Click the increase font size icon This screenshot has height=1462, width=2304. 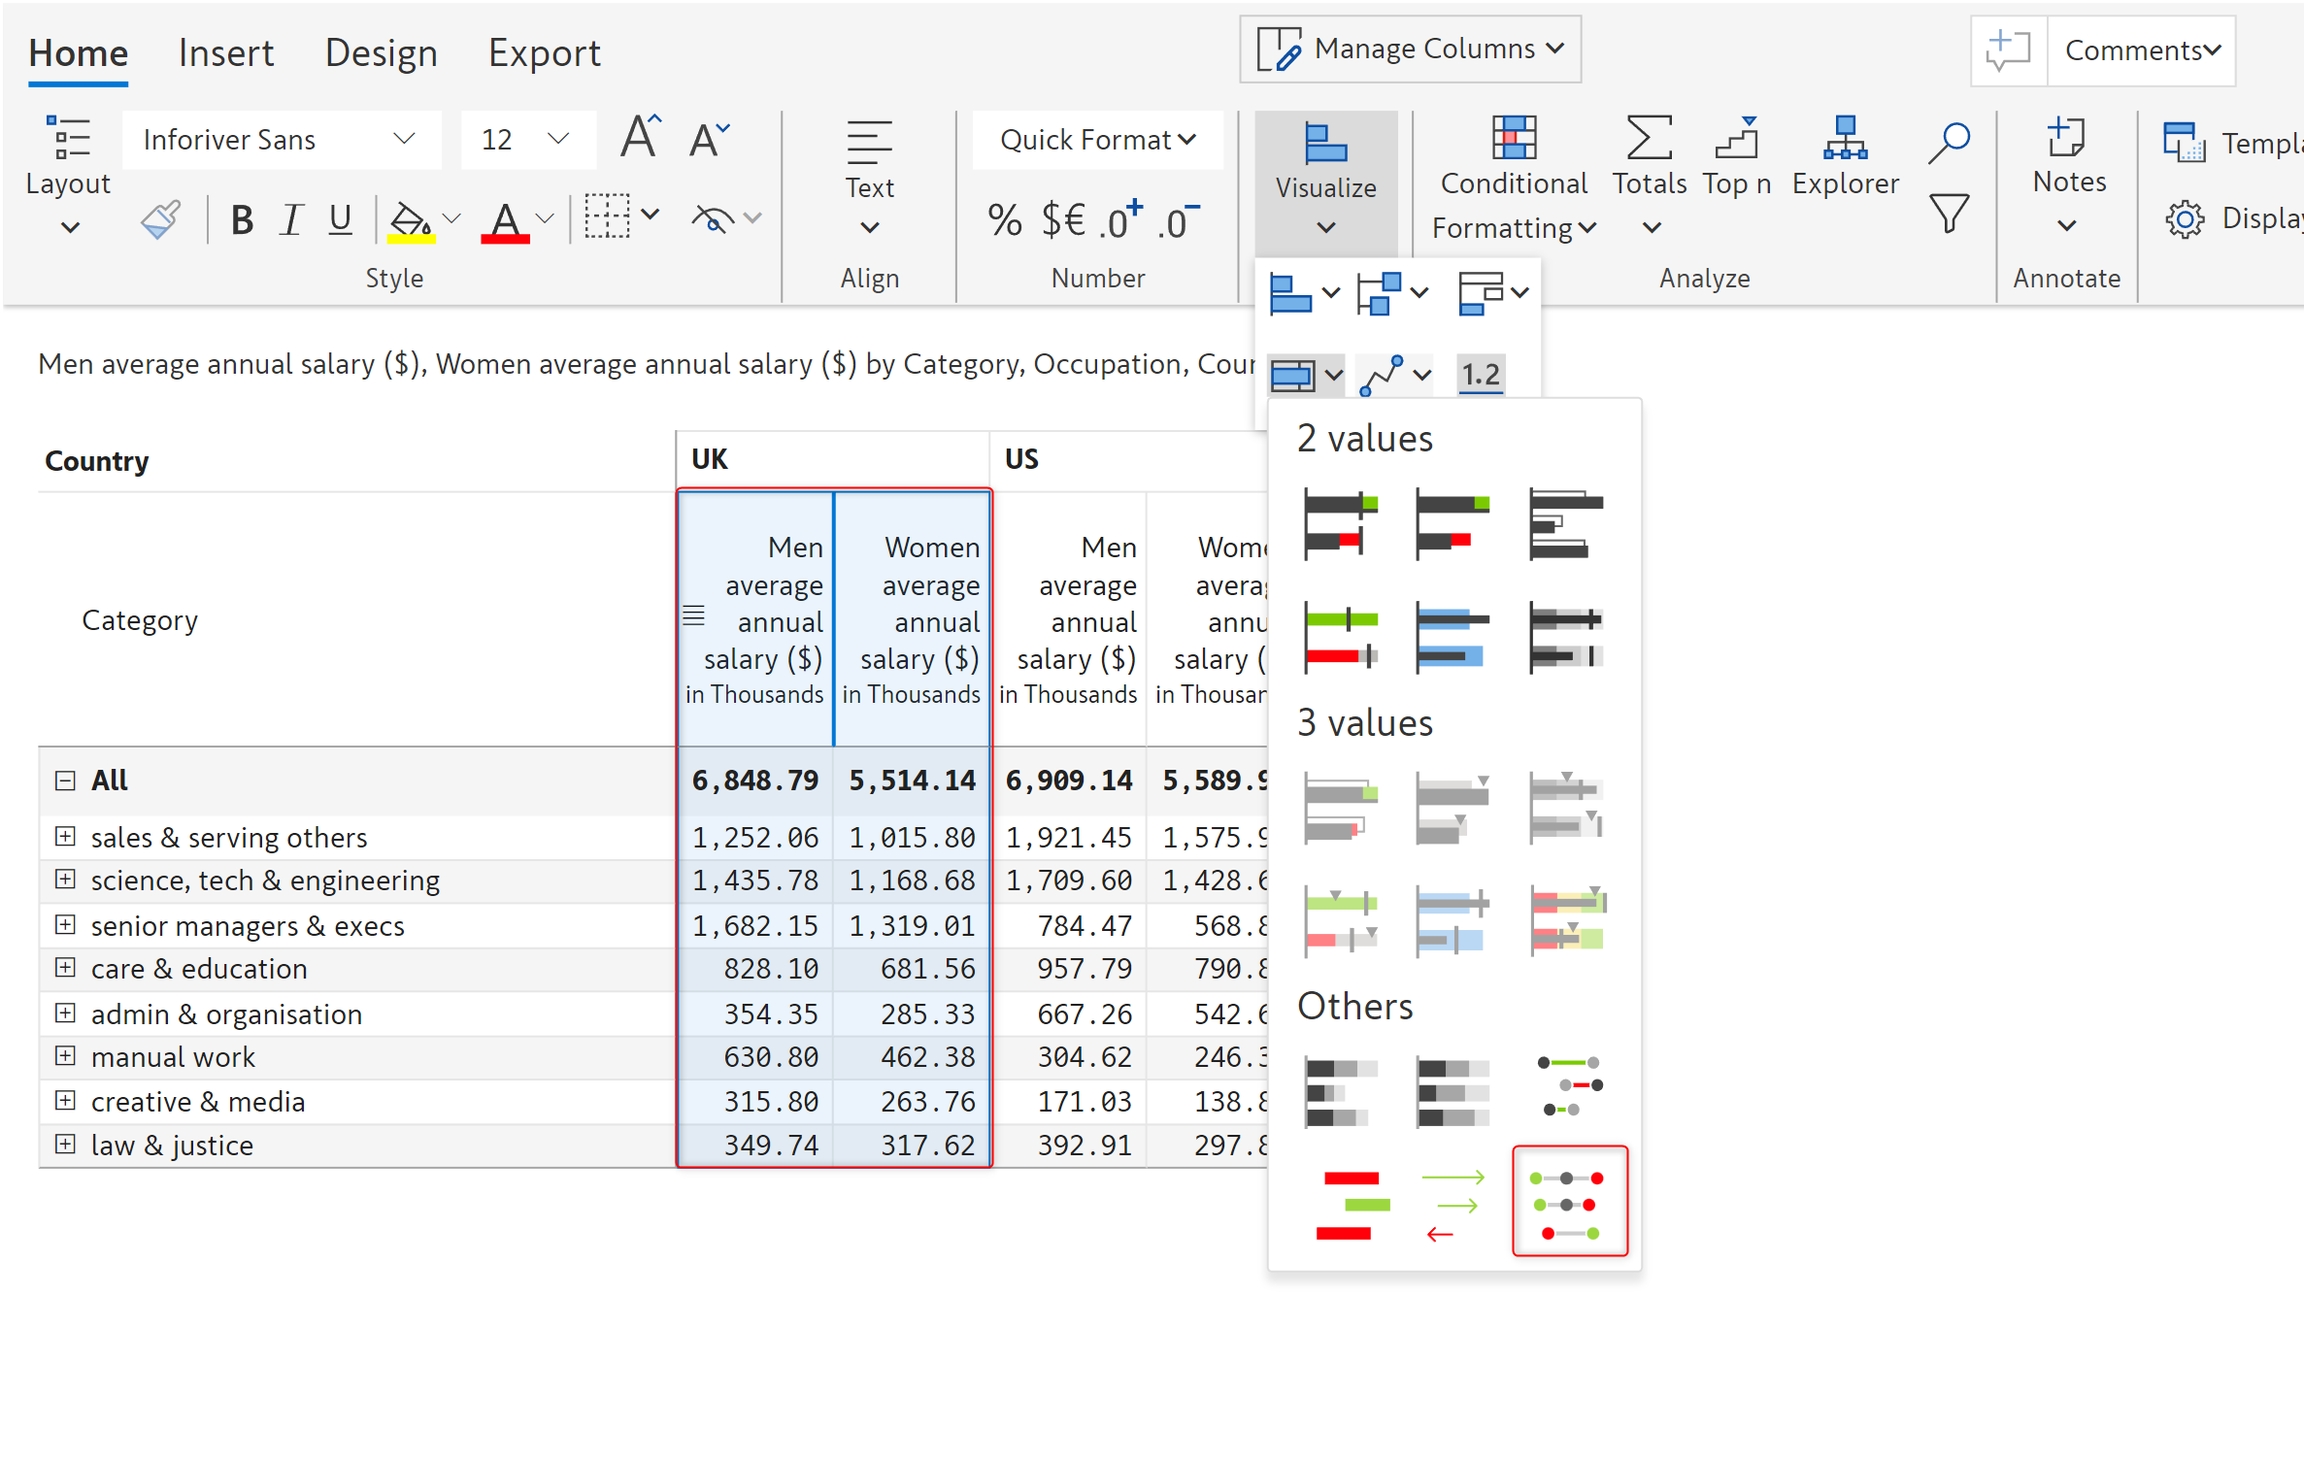[640, 138]
